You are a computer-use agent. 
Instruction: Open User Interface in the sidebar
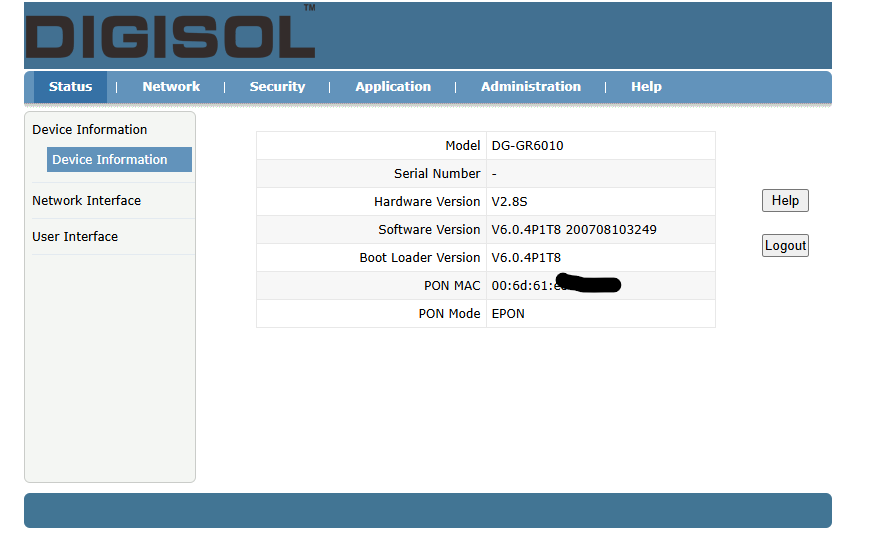point(75,236)
